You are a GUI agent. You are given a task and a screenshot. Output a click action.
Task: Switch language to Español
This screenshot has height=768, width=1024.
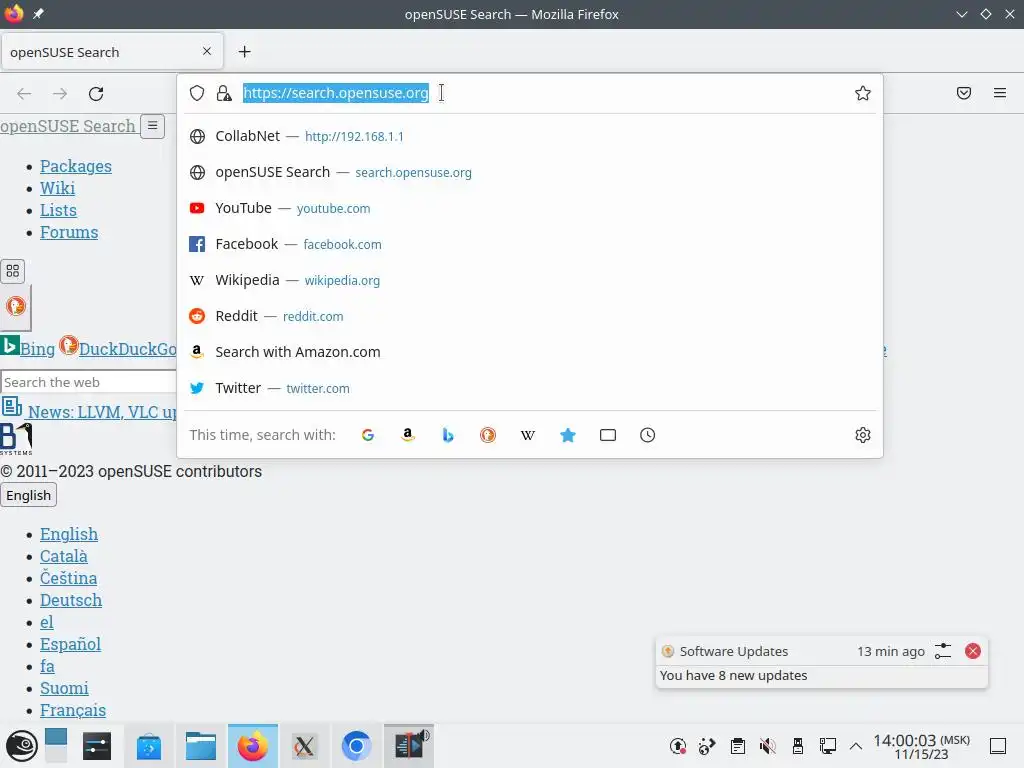pyautogui.click(x=70, y=644)
